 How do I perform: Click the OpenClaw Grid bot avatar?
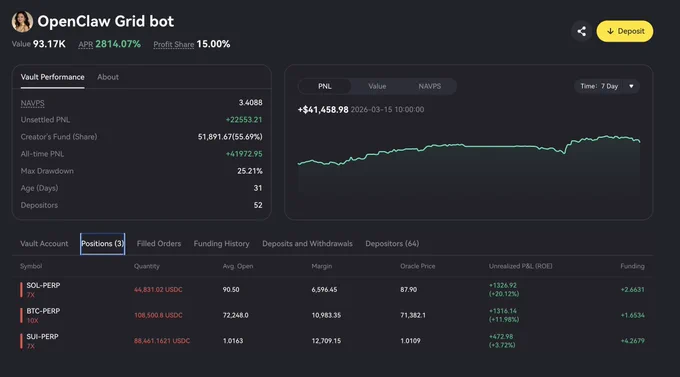click(22, 21)
